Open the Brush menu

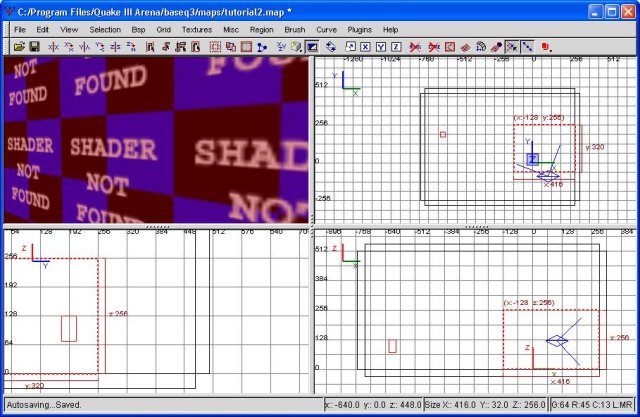click(x=295, y=29)
